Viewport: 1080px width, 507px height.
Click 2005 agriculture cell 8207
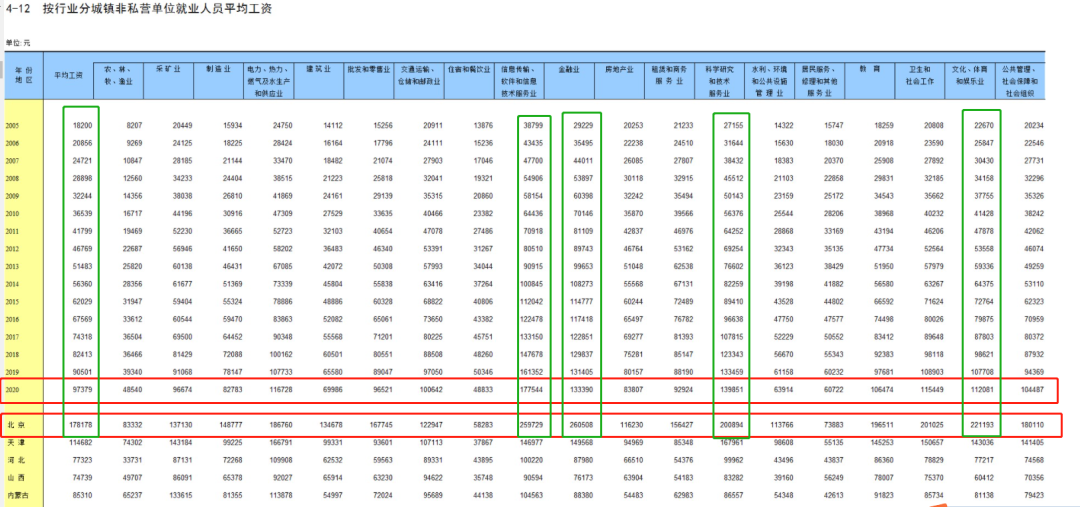134,125
